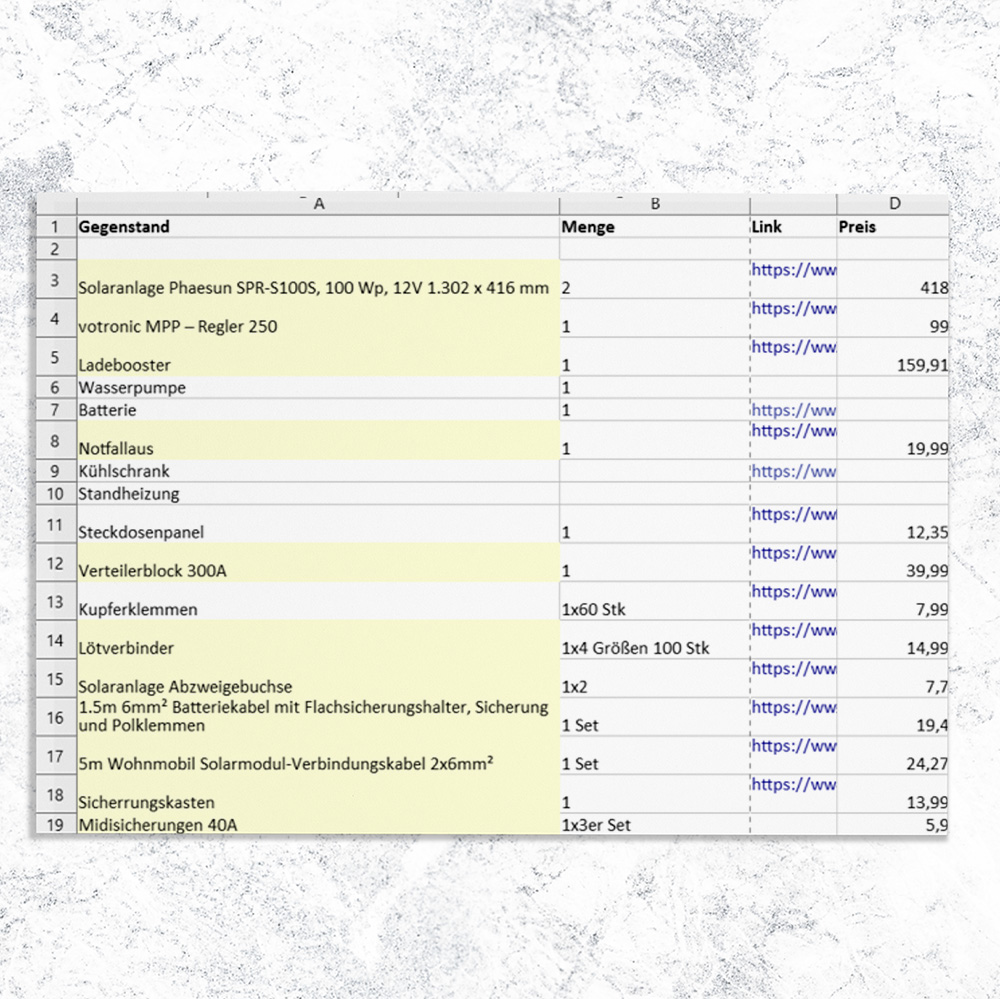The height and width of the screenshot is (999, 1000).
Task: Open the Batterie row hyperlink
Action: pos(793,410)
